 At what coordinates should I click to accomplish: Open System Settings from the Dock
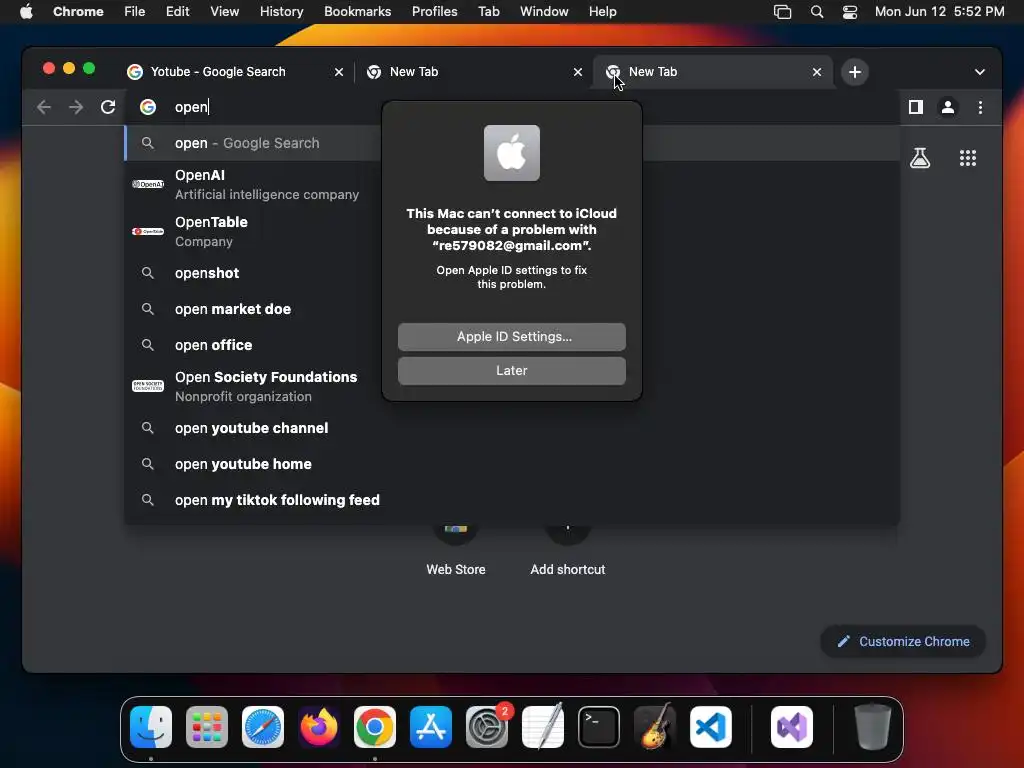[487, 727]
